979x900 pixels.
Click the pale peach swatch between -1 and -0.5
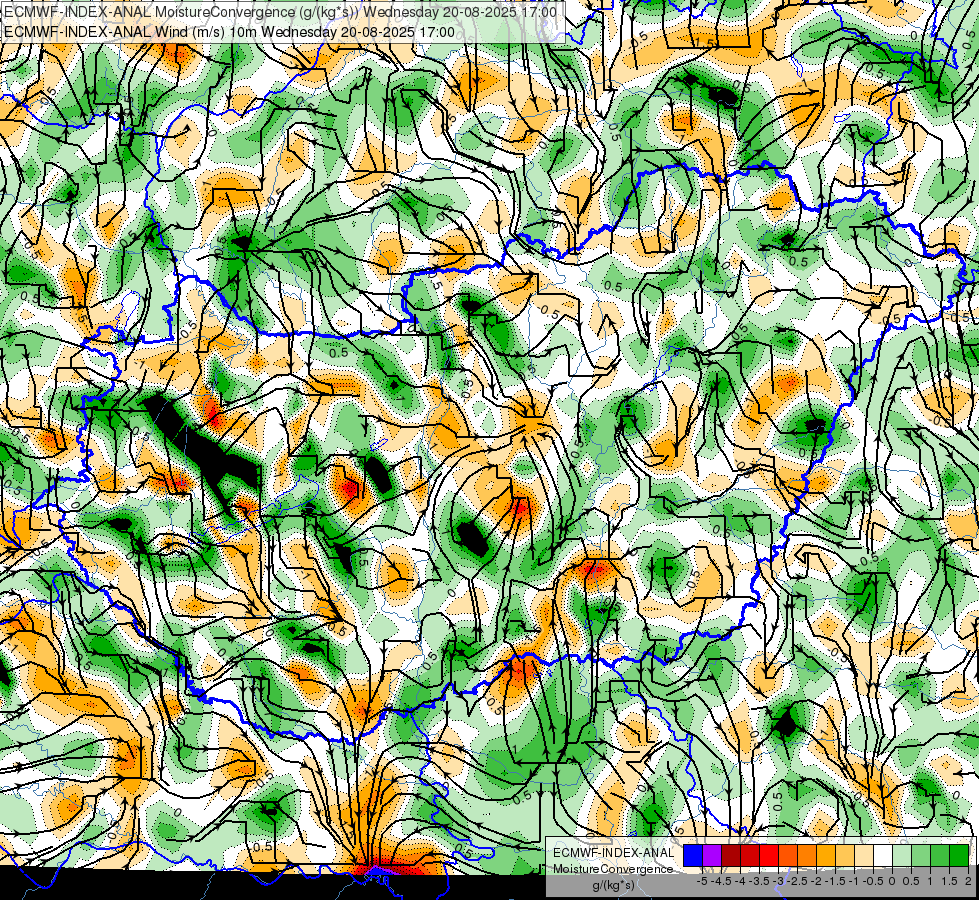click(864, 856)
